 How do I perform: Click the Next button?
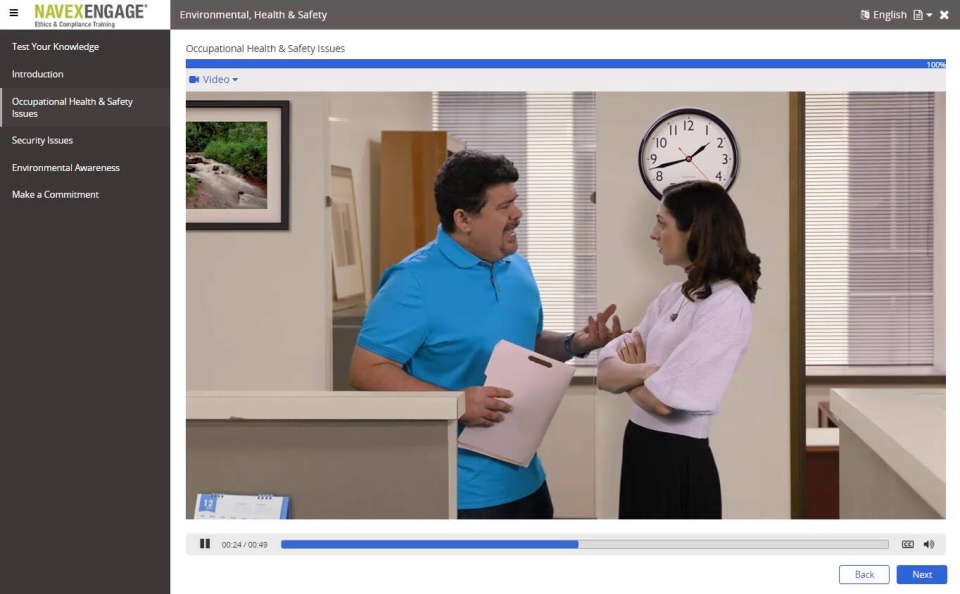(921, 574)
